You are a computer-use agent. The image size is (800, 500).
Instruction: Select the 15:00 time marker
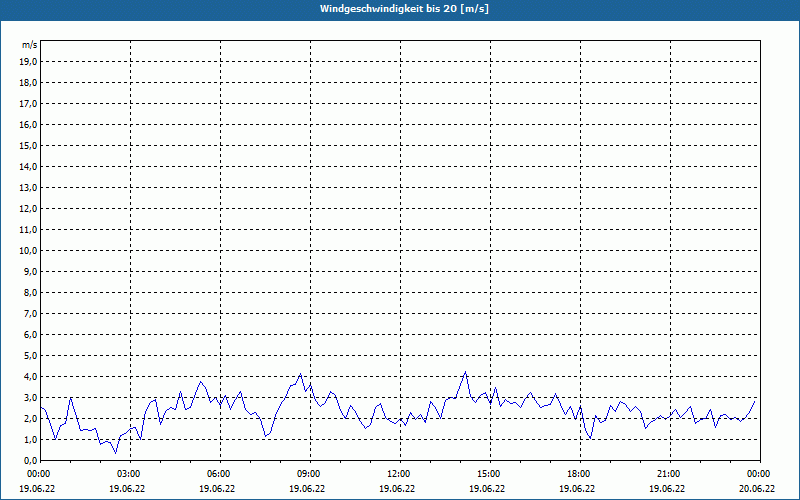point(489,474)
